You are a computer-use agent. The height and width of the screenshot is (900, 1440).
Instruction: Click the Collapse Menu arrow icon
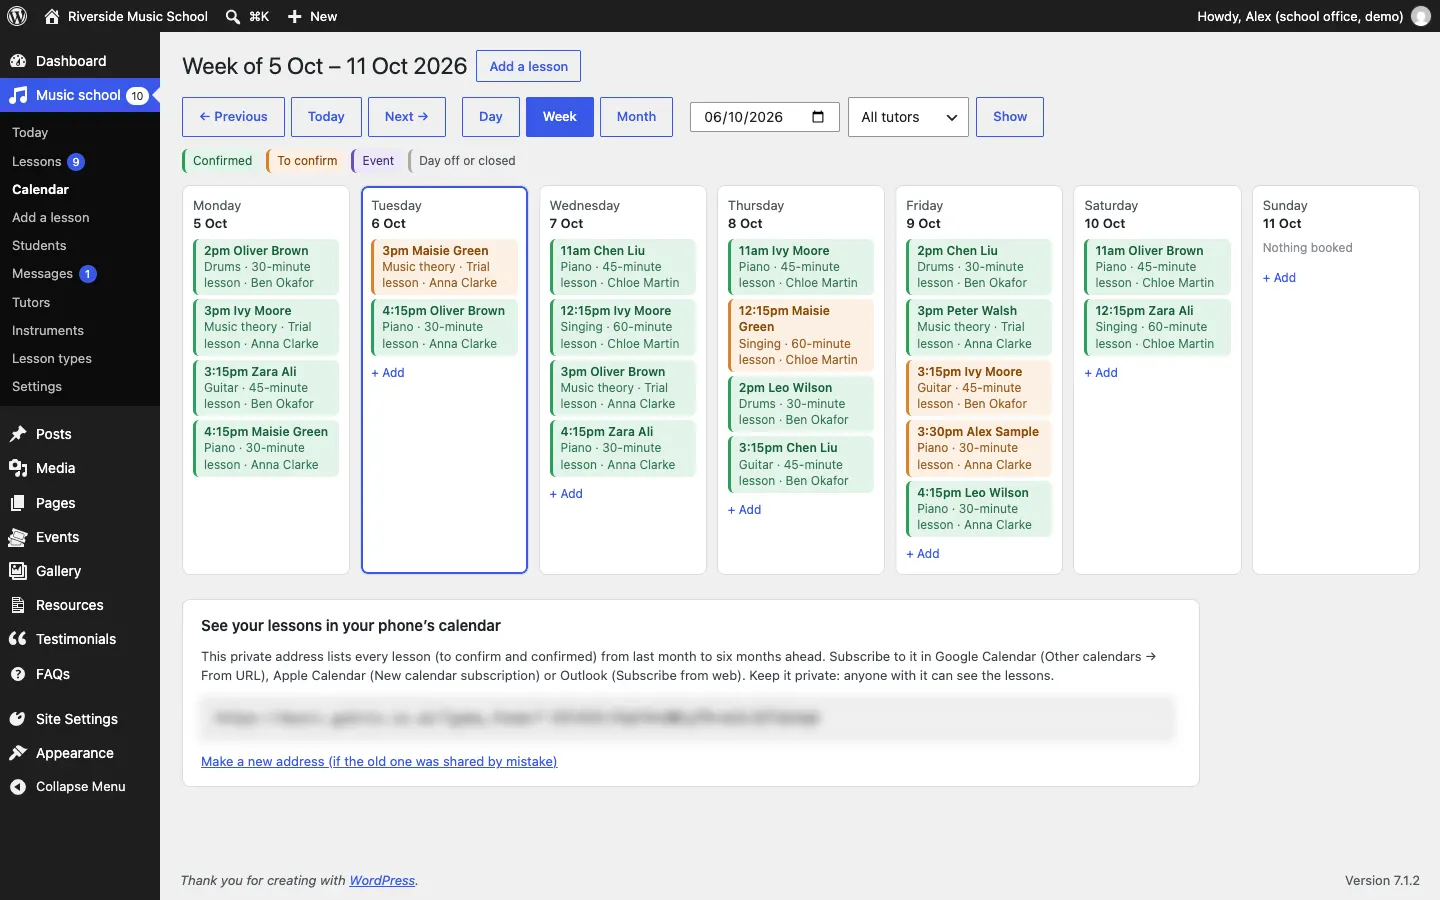pyautogui.click(x=18, y=787)
